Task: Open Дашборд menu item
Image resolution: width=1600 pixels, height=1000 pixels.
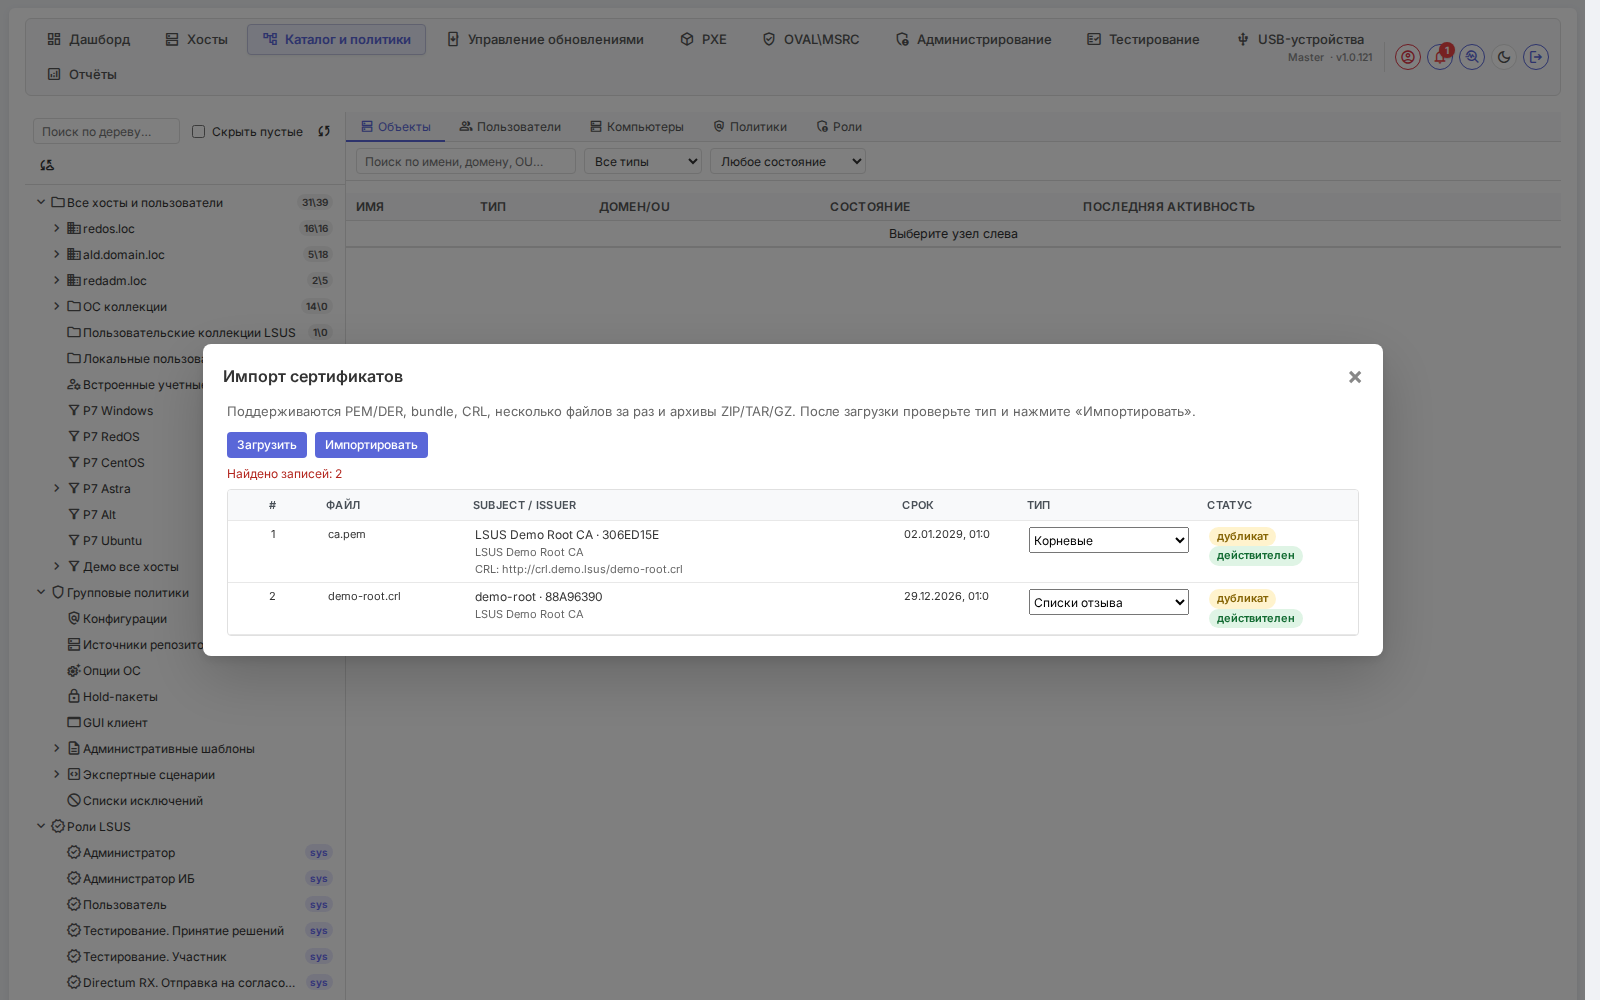Action: click(89, 39)
